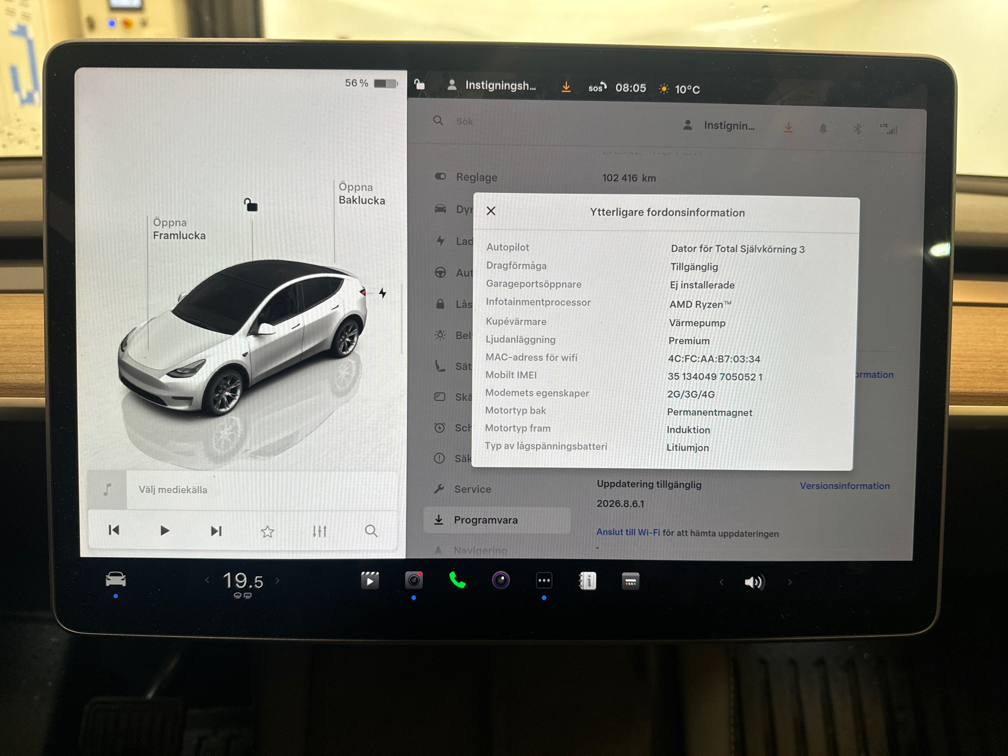Toggle the car lock icon above the vehicle
Screen dimensions: 1008x756
coord(251,205)
